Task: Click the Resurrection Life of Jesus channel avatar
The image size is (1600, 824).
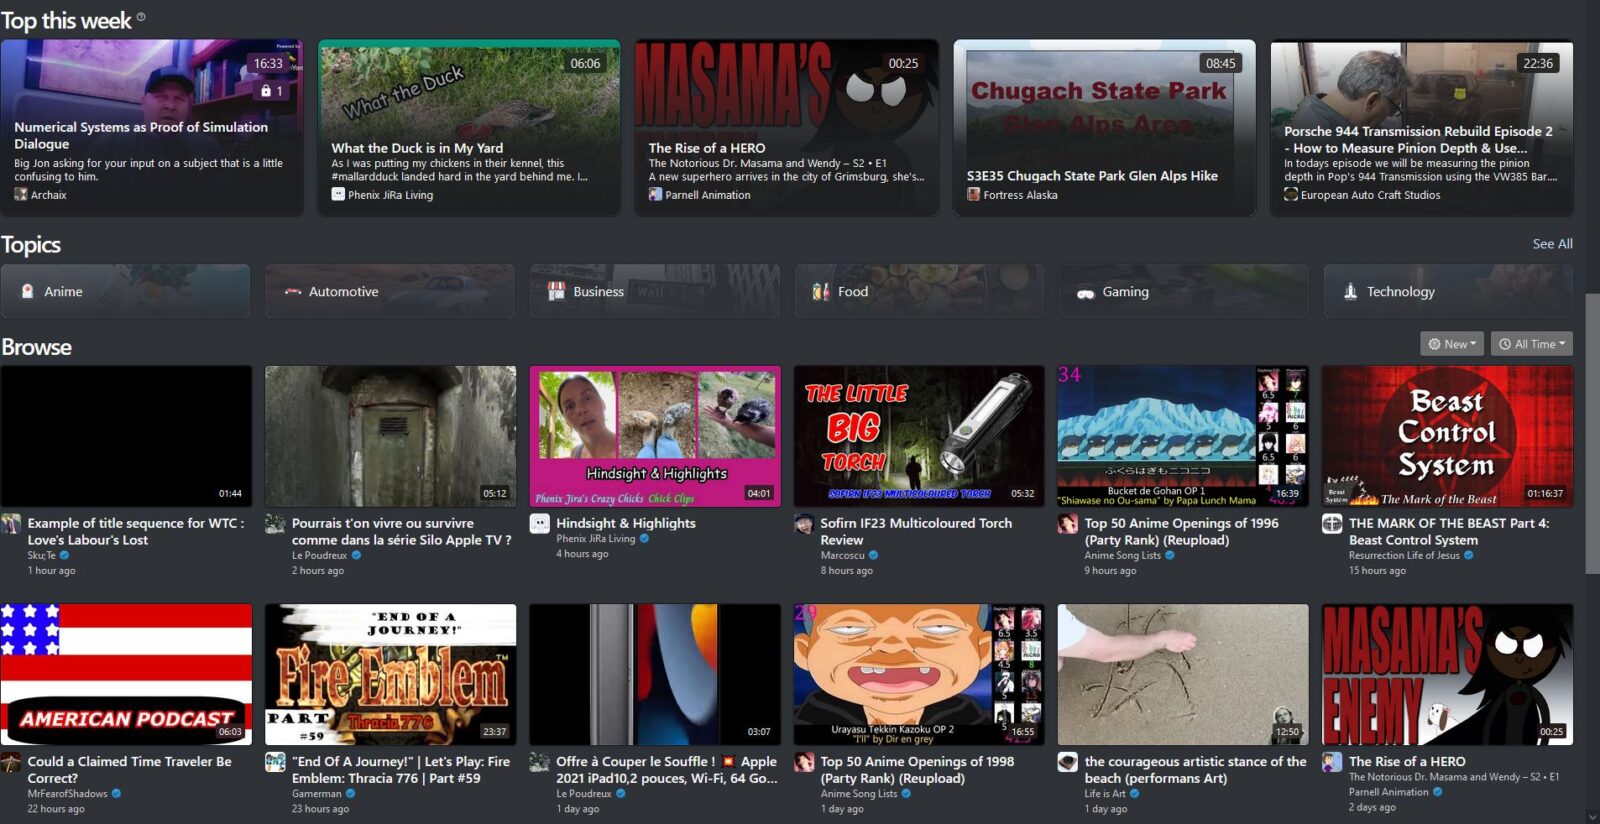Action: (1332, 524)
